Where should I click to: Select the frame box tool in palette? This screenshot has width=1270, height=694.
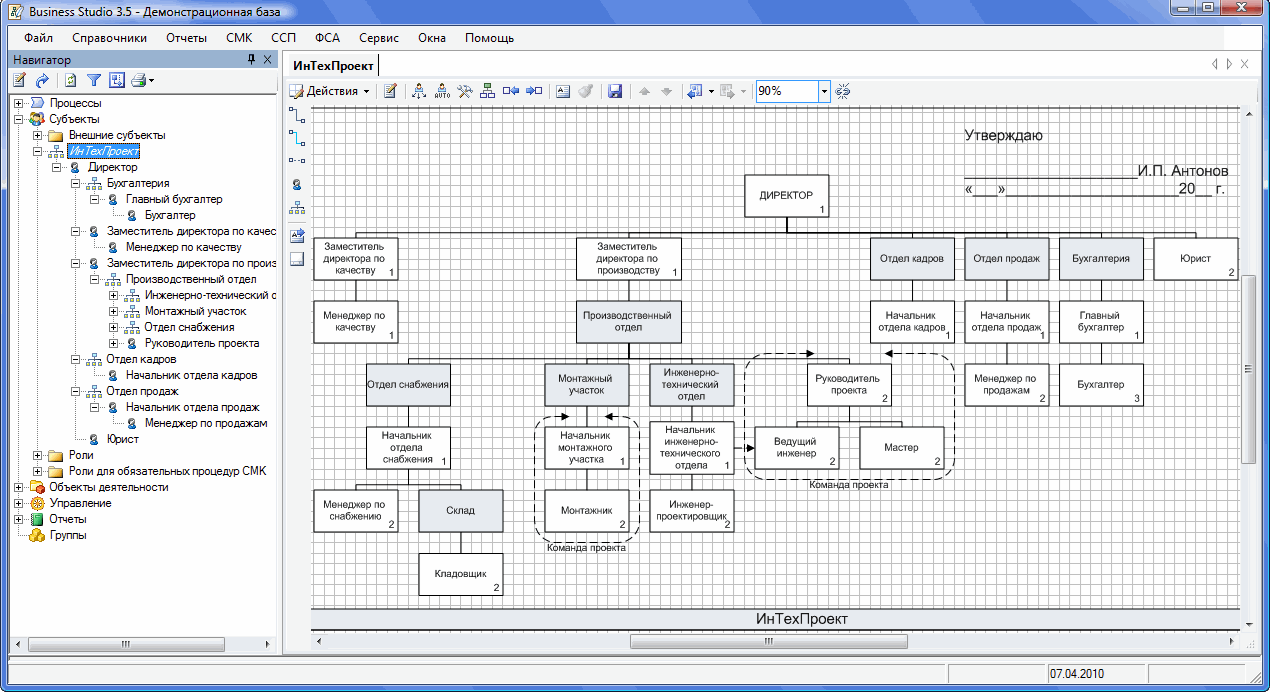[297, 259]
